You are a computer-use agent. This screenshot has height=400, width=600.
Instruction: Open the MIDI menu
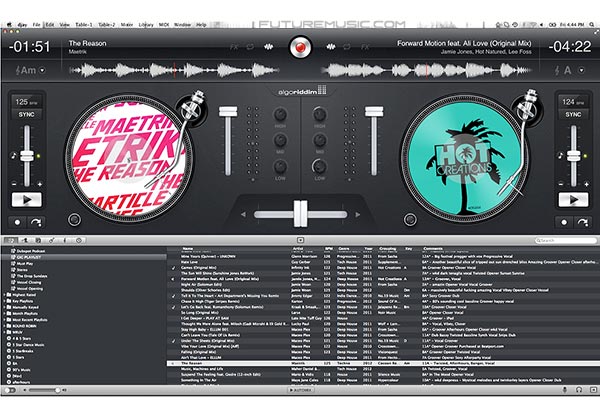(164, 24)
